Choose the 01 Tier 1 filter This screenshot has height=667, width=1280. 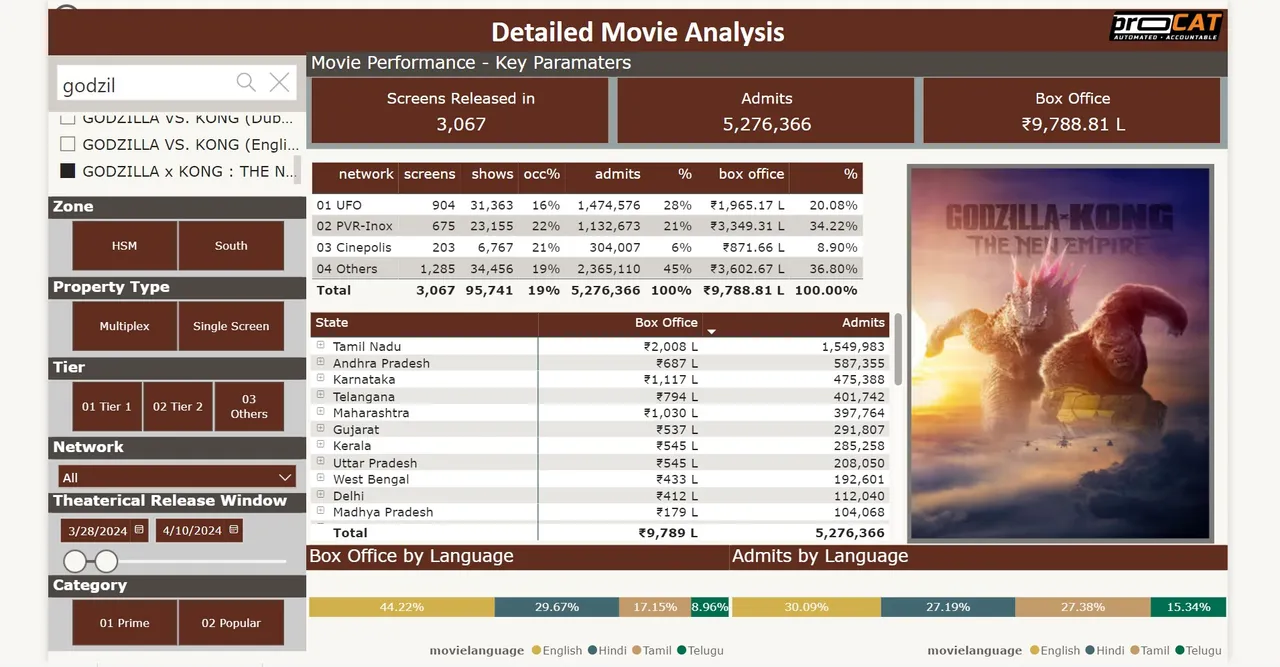[x=107, y=406]
